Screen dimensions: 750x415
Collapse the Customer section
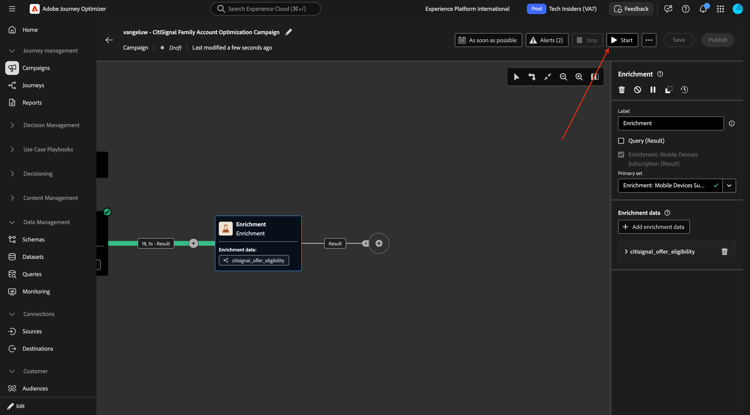(12, 371)
